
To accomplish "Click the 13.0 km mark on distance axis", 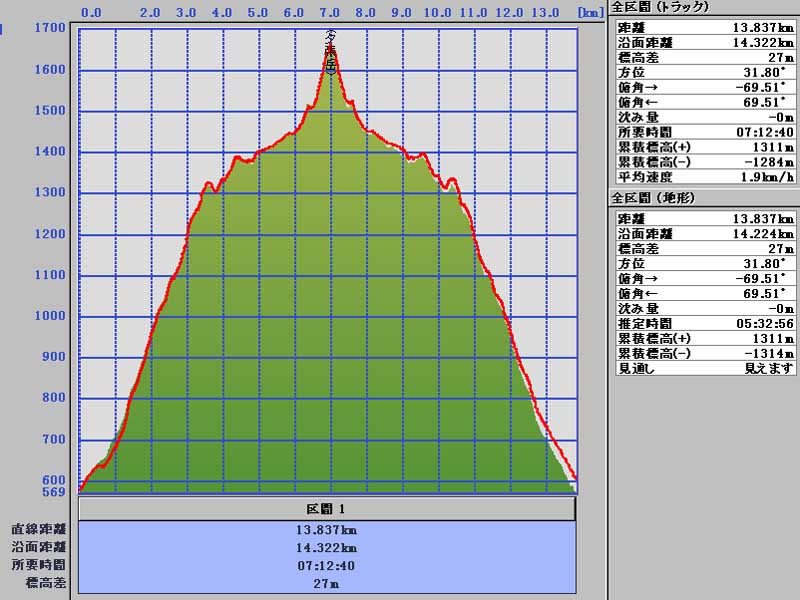I will [x=546, y=13].
